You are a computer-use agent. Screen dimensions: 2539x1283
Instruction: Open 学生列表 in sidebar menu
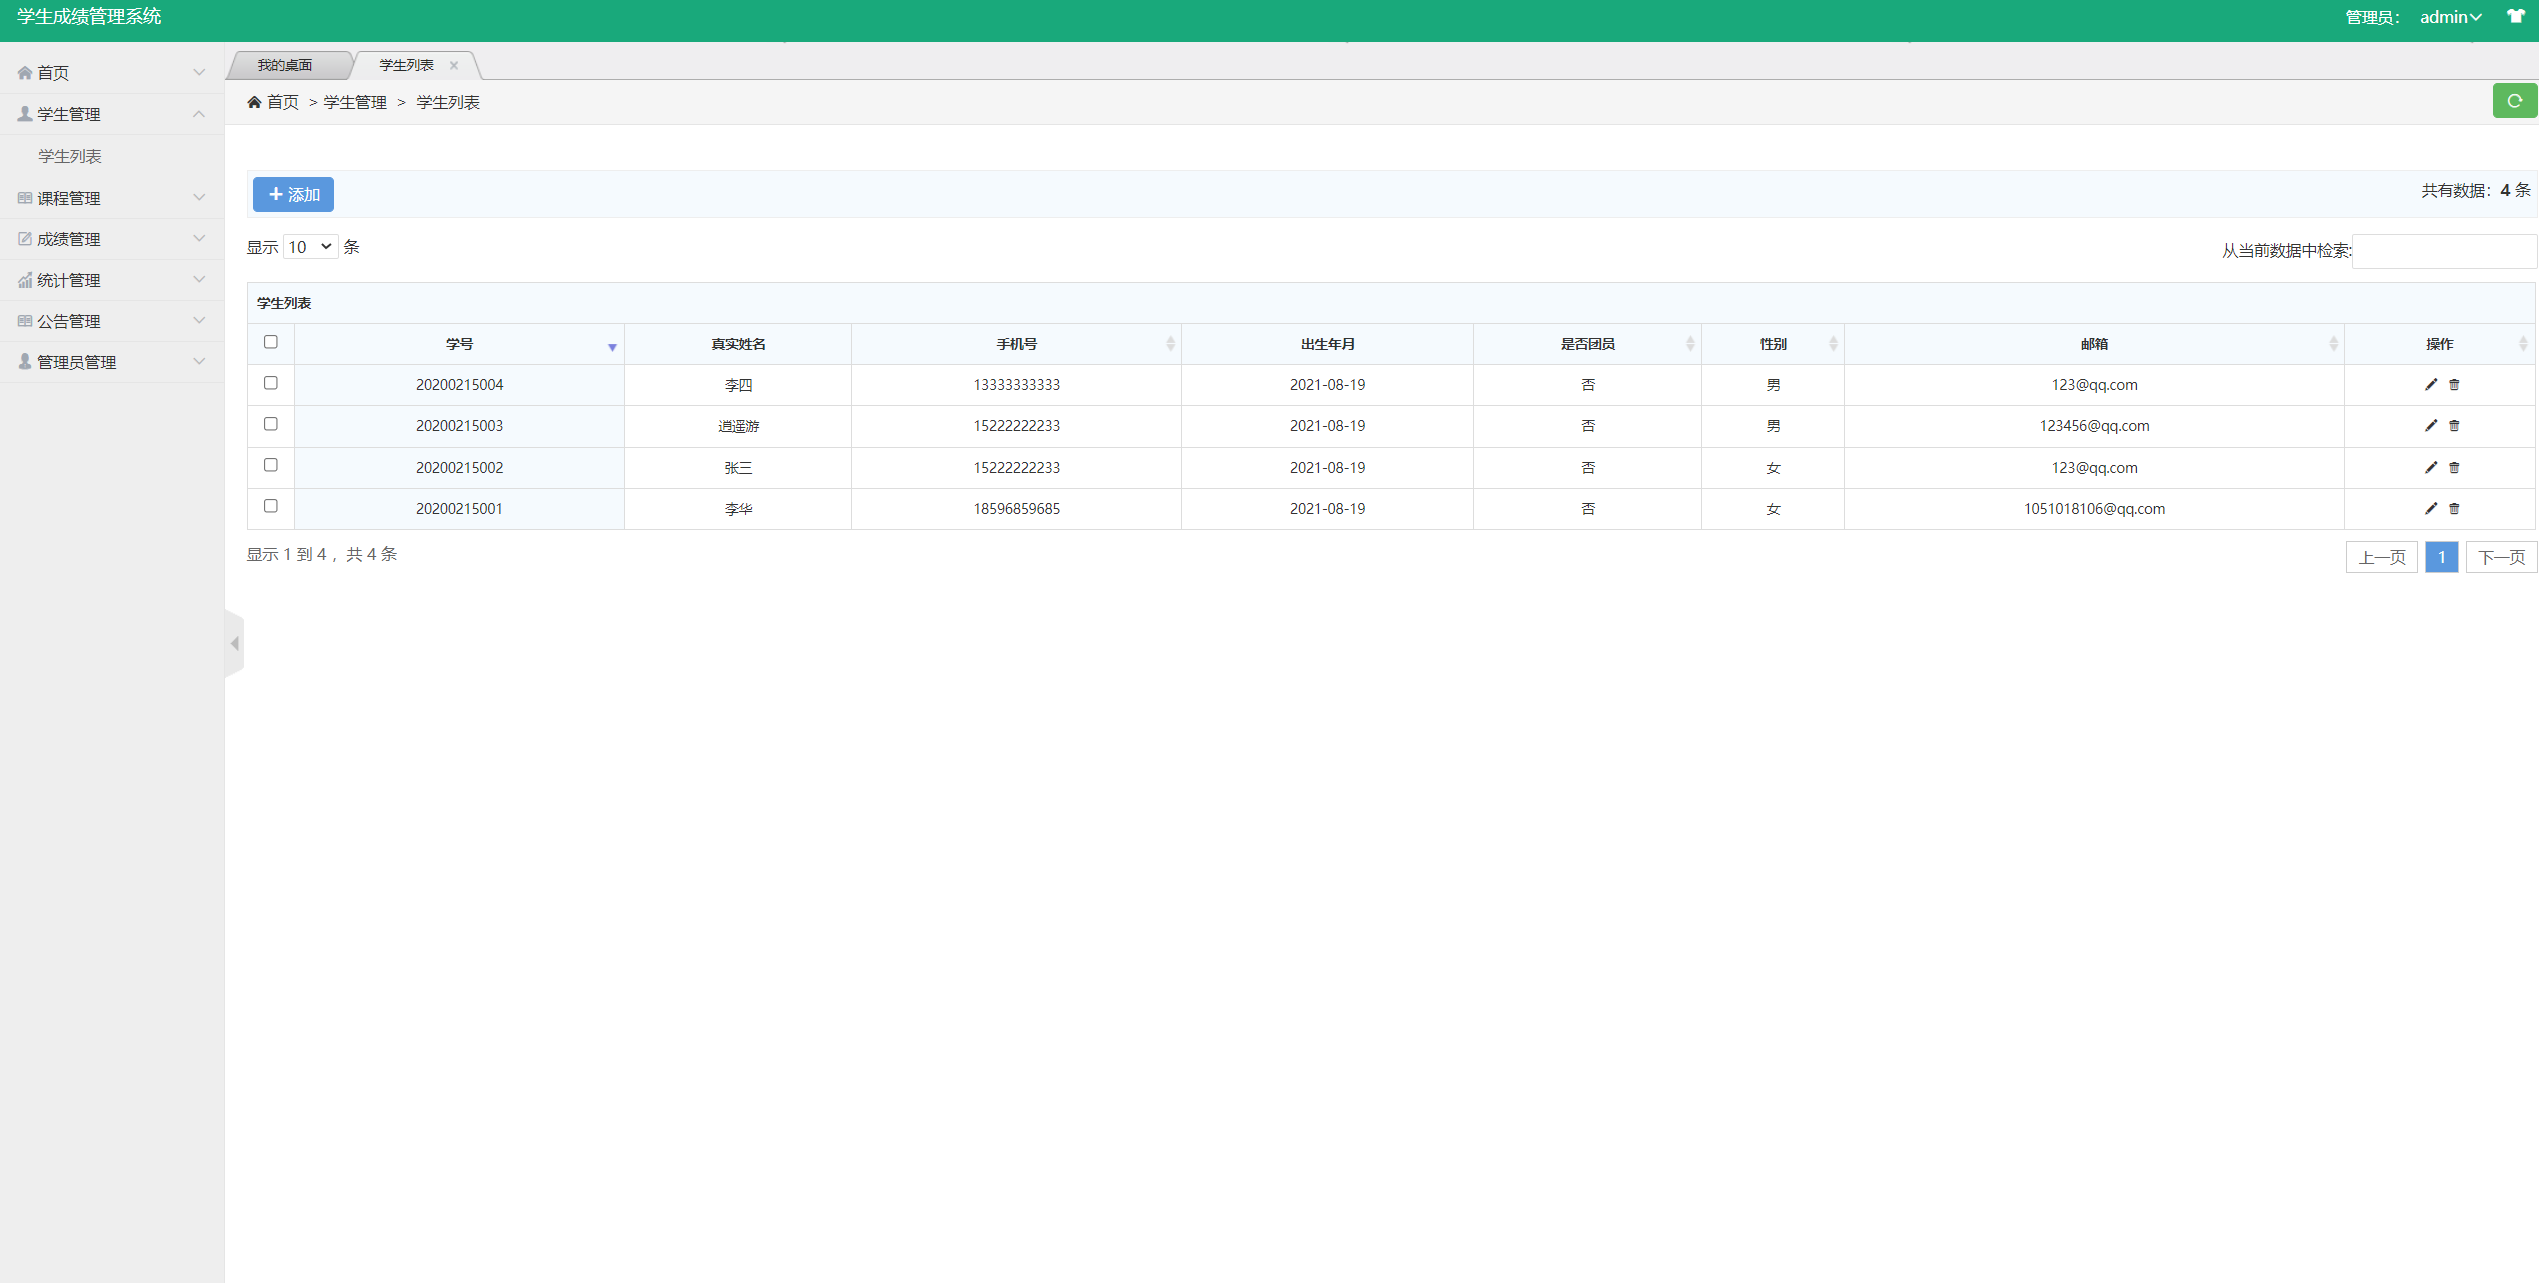tap(70, 156)
